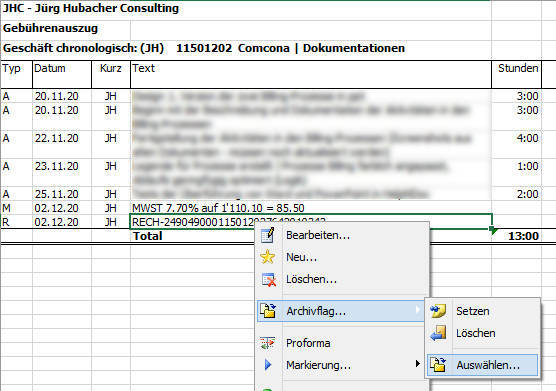
Task: Select Setzen in the Archivflag submenu
Action: tap(473, 311)
